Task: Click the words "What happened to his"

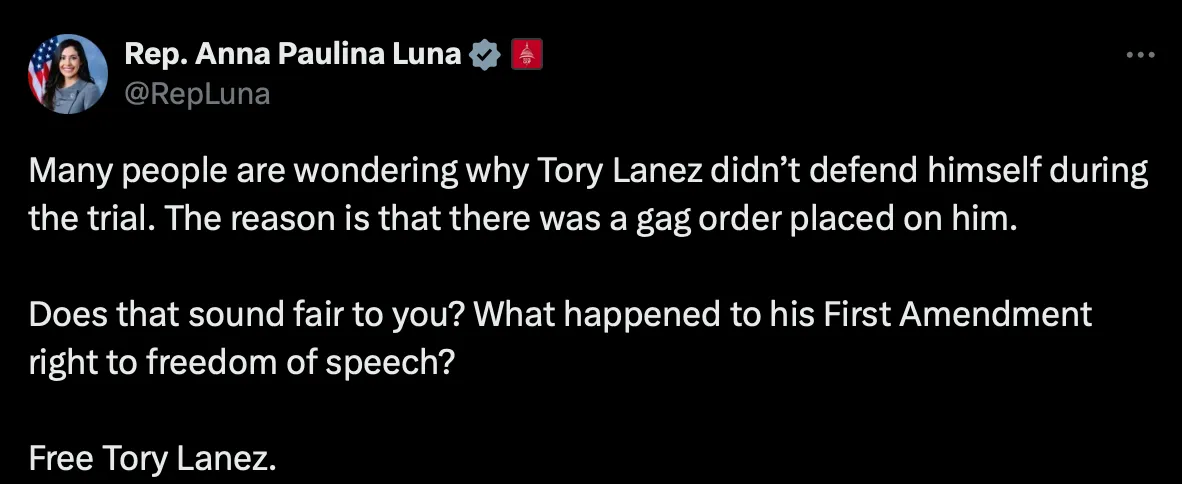Action: [647, 314]
